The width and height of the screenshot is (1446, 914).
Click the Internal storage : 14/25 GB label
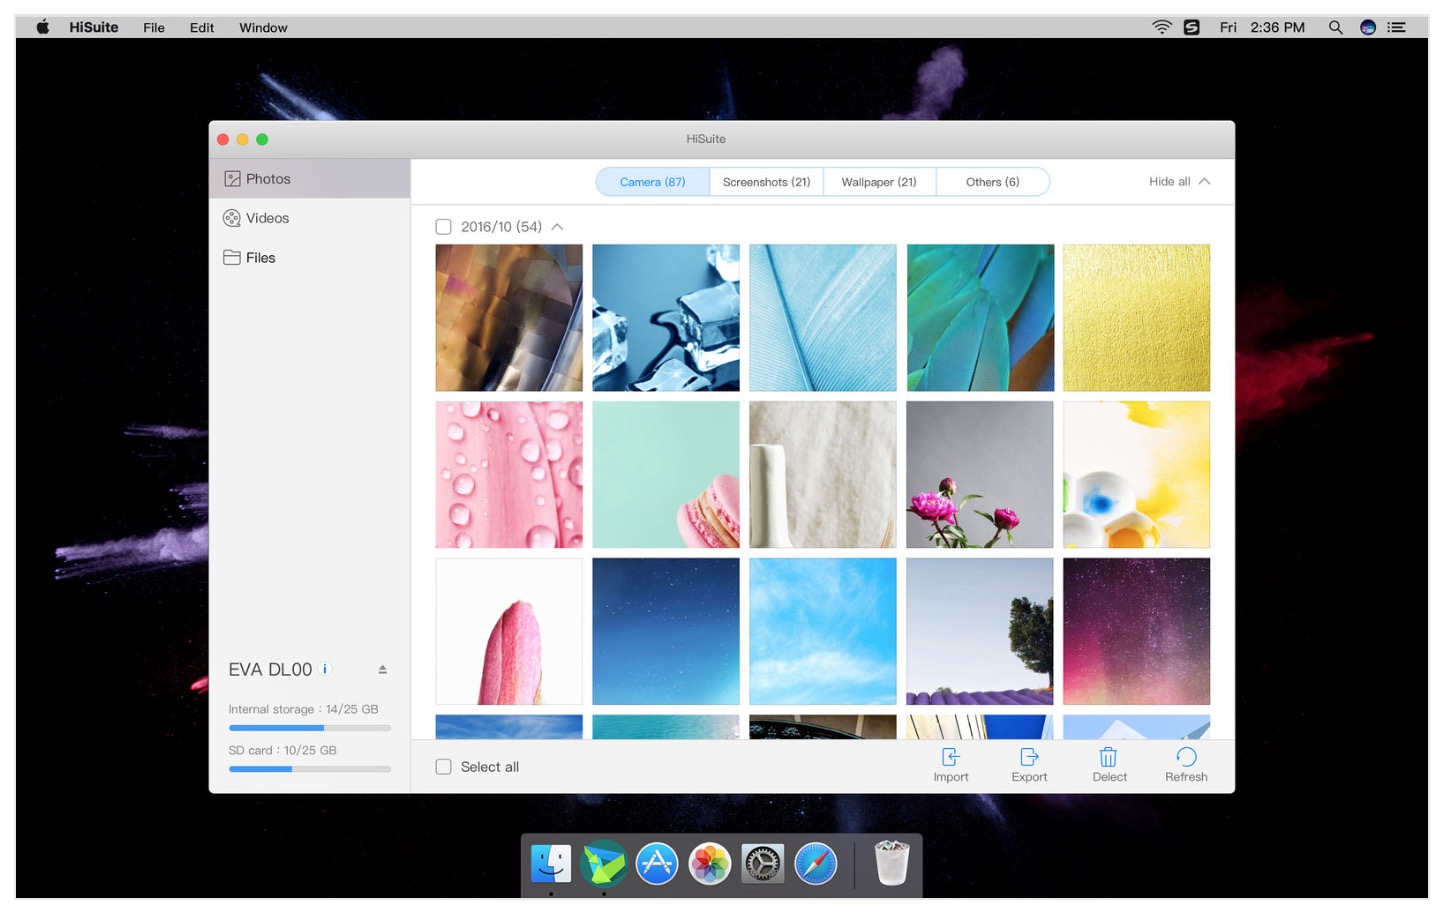coord(303,709)
